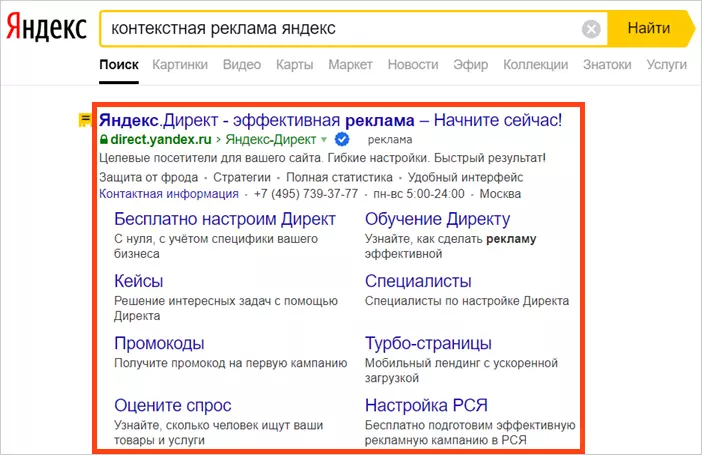Click the green padlock icon by direct.yandex.ru
This screenshot has height=455, width=702.
(103, 140)
